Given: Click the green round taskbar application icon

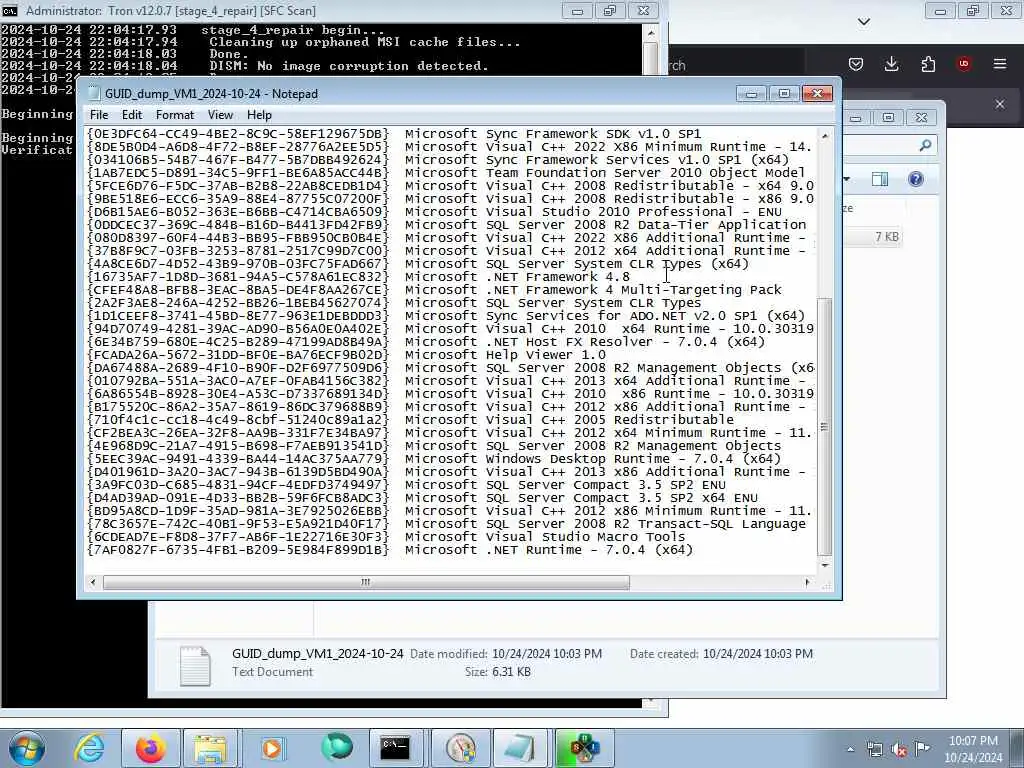Looking at the screenshot, I should pos(337,747).
